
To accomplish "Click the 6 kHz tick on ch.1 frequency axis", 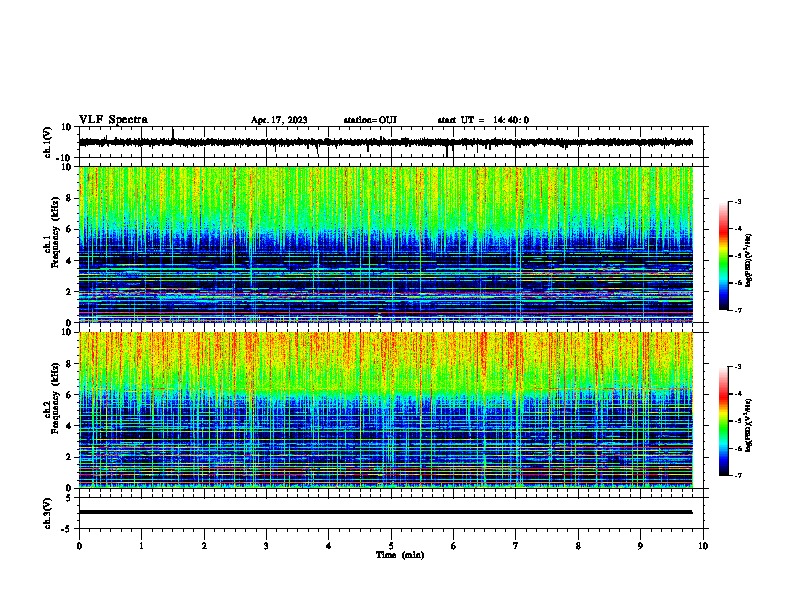I will coord(69,230).
